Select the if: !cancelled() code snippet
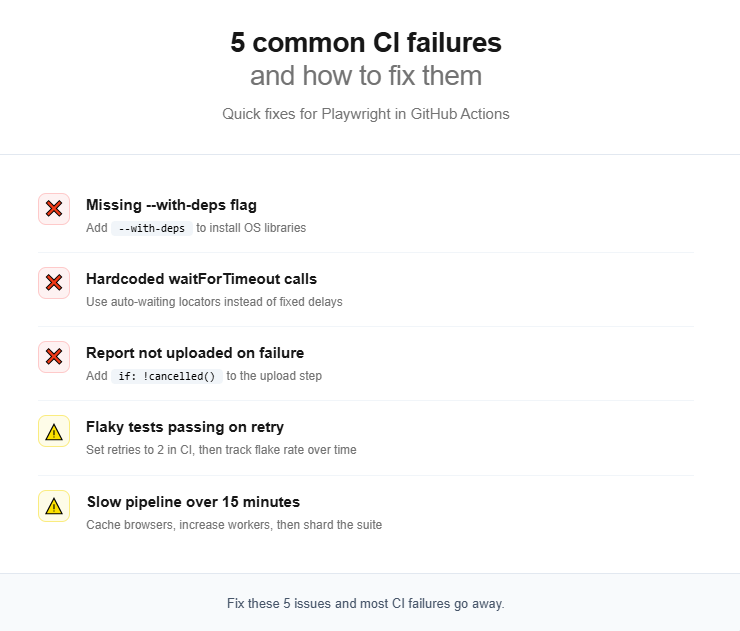Screen dimensions: 740x631 [x=167, y=377]
